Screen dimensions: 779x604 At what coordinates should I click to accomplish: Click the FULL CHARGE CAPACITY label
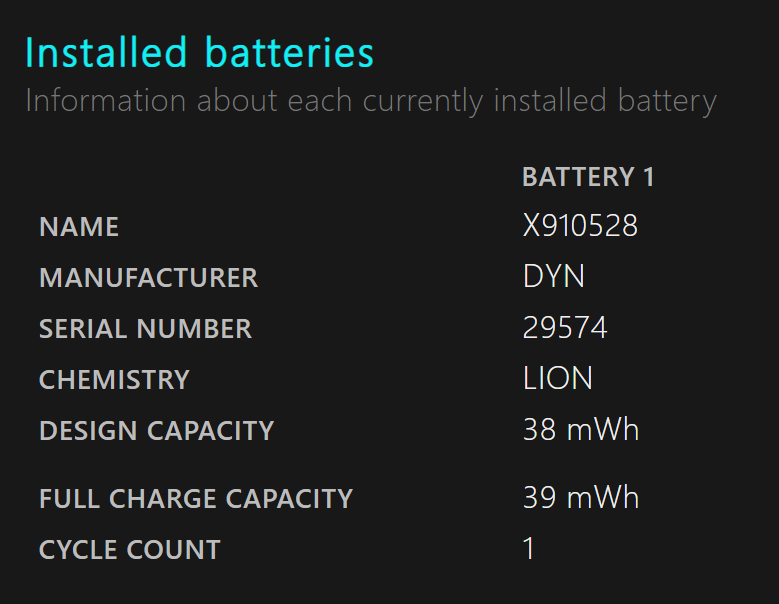(x=196, y=499)
